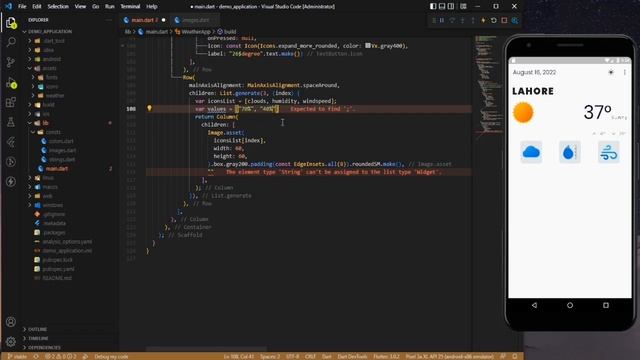The width and height of the screenshot is (640, 360).
Task: Open the Testing flask icon view
Action: (x=11, y=122)
